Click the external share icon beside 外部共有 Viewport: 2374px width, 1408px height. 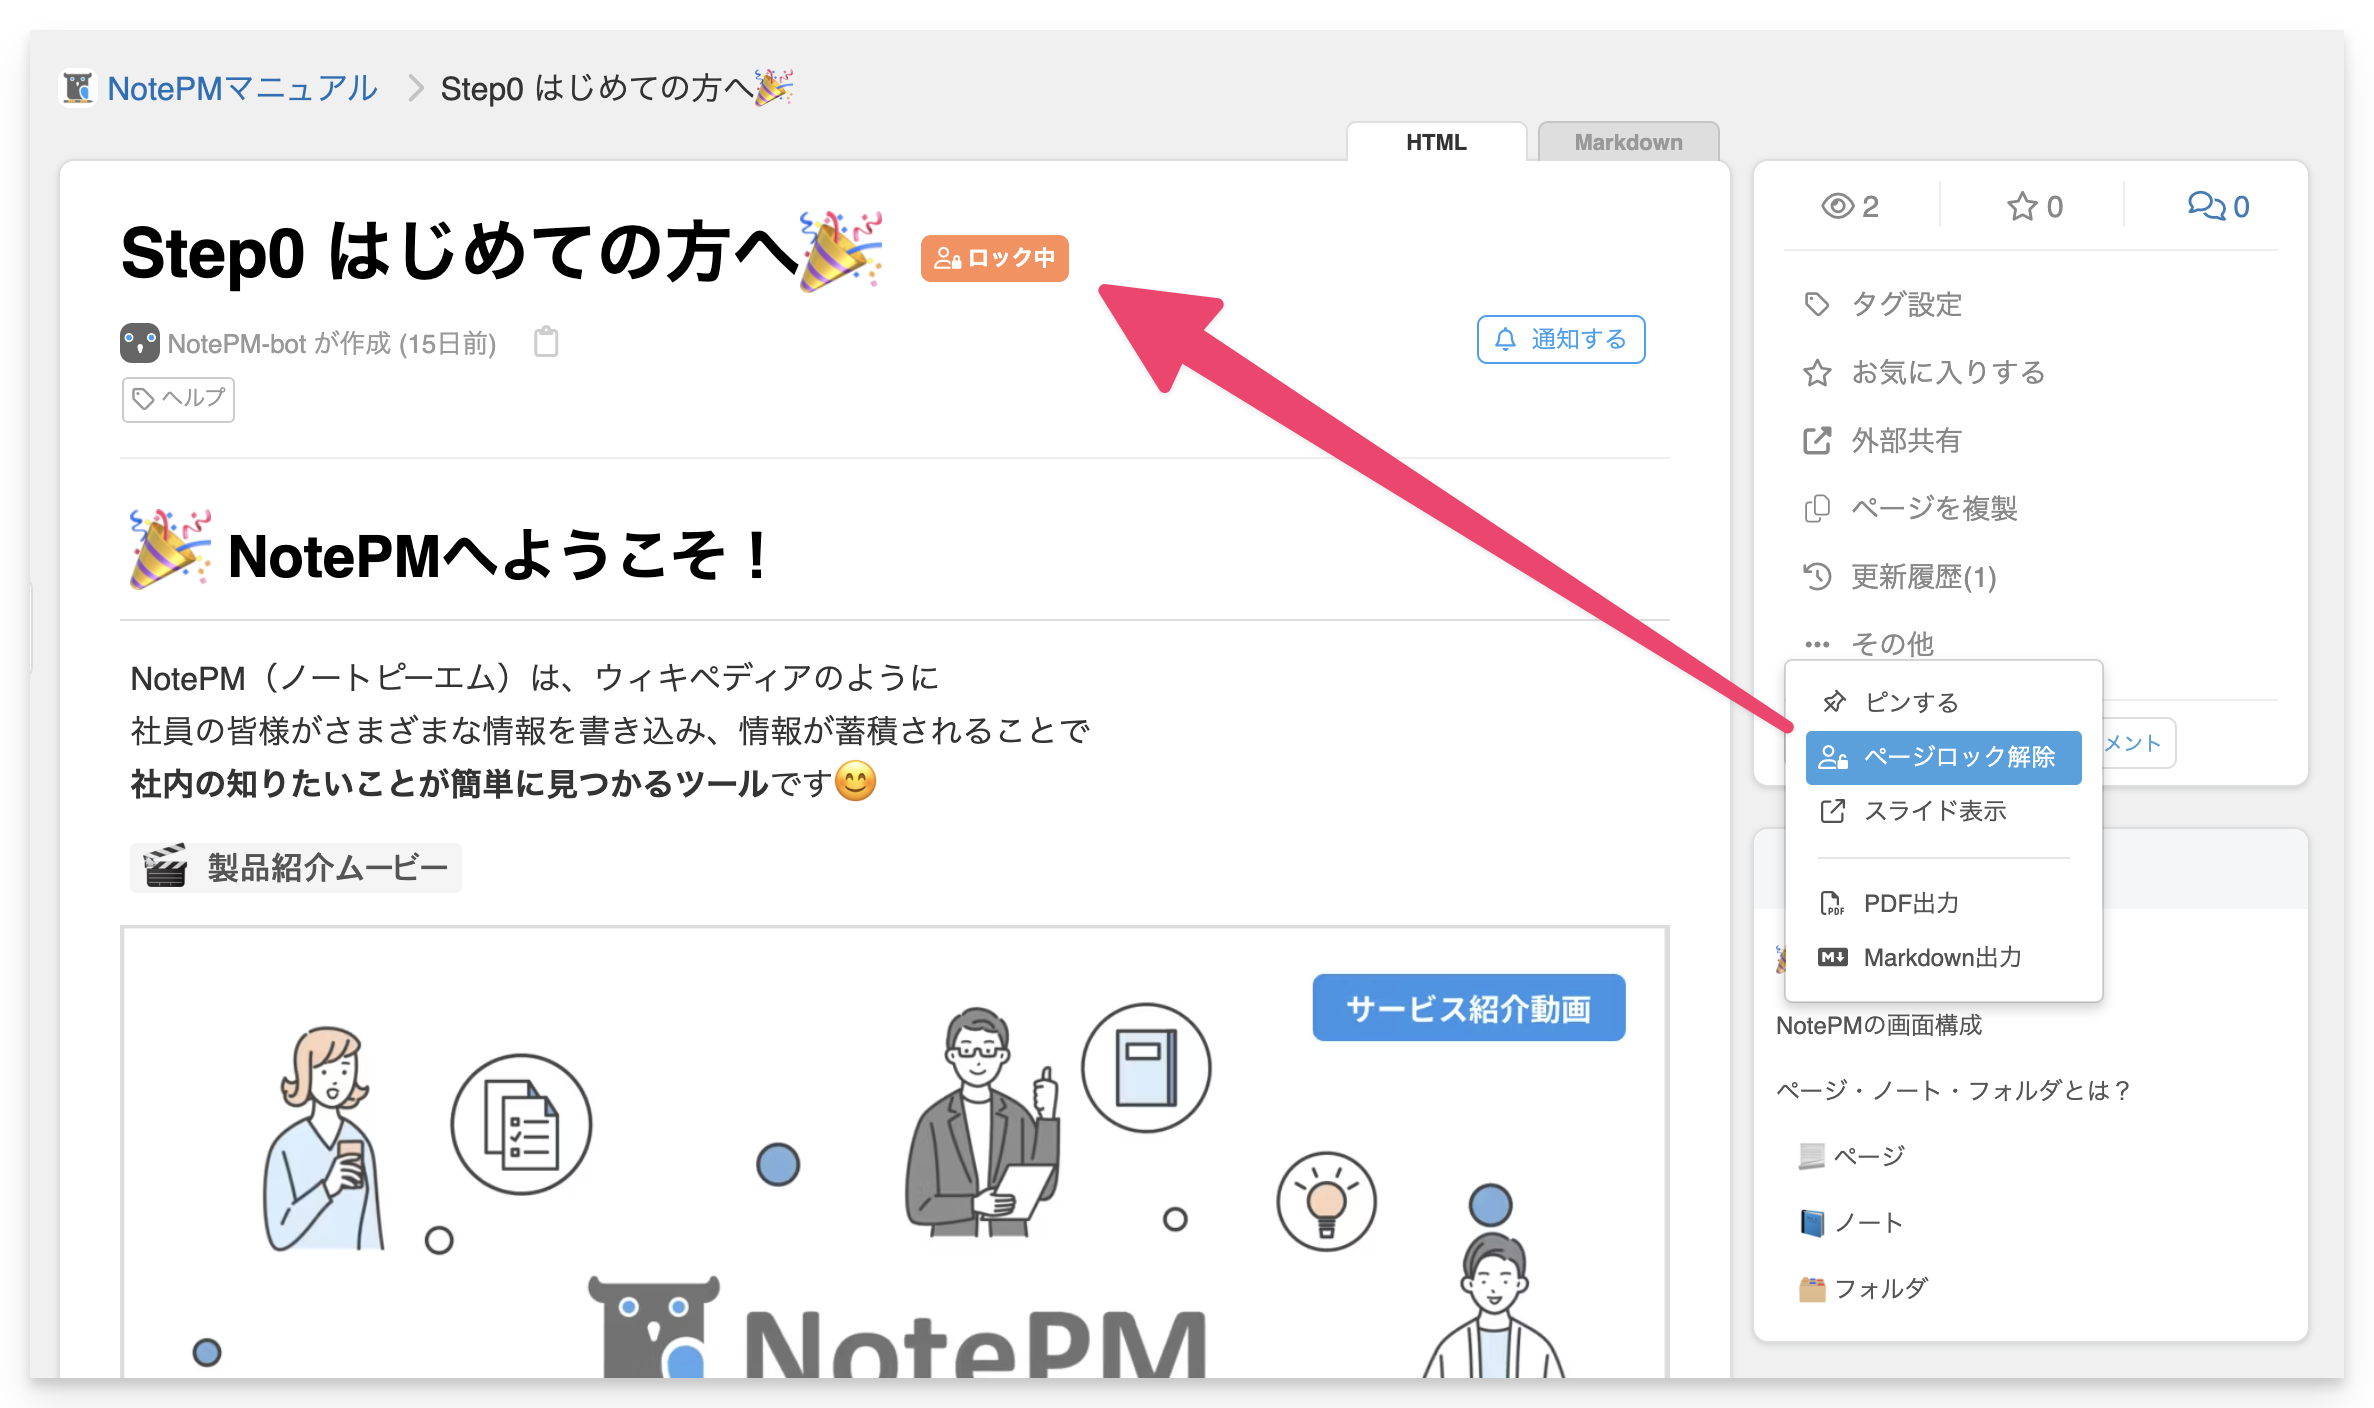1817,440
